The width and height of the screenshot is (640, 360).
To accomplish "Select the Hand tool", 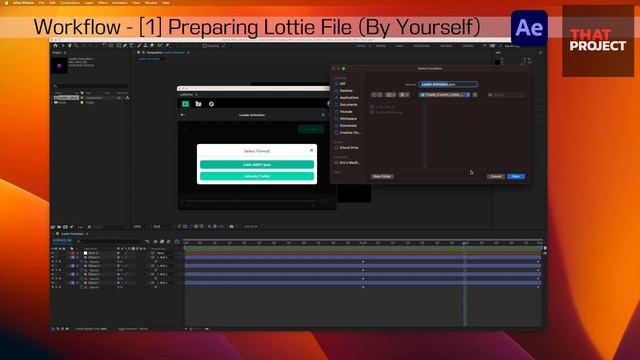I will [x=70, y=46].
